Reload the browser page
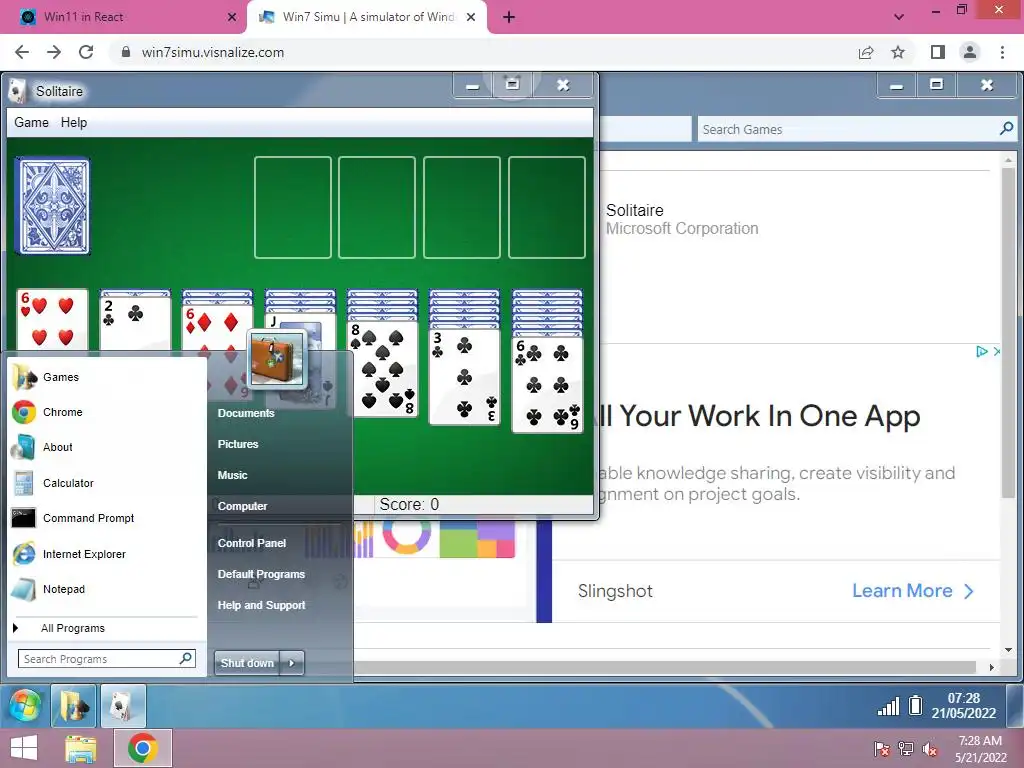Viewport: 1024px width, 768px height. tap(86, 52)
